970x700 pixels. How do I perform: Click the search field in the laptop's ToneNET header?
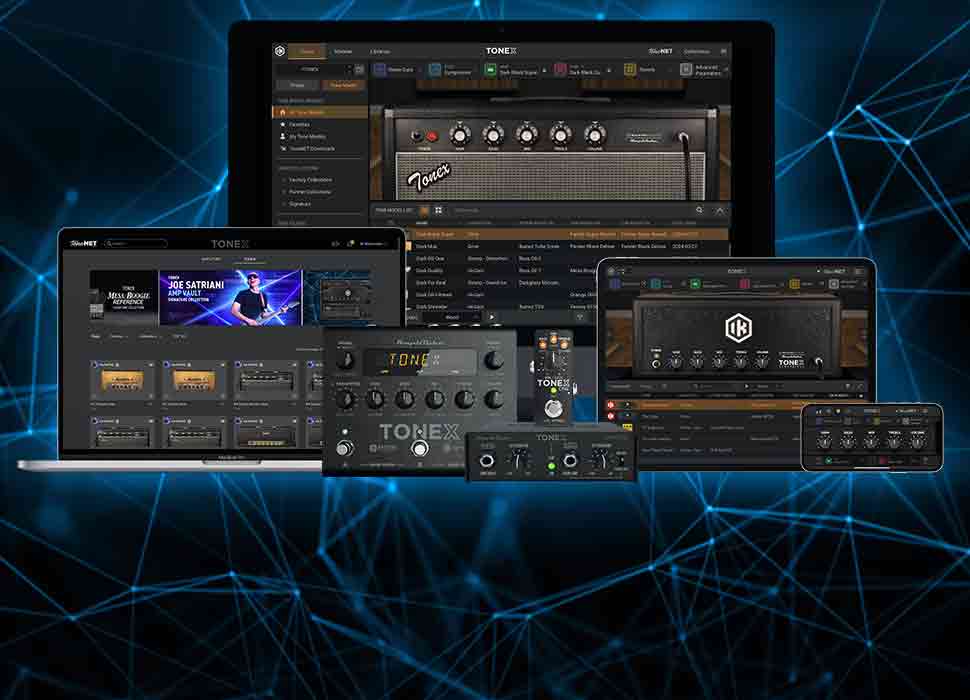pos(135,244)
